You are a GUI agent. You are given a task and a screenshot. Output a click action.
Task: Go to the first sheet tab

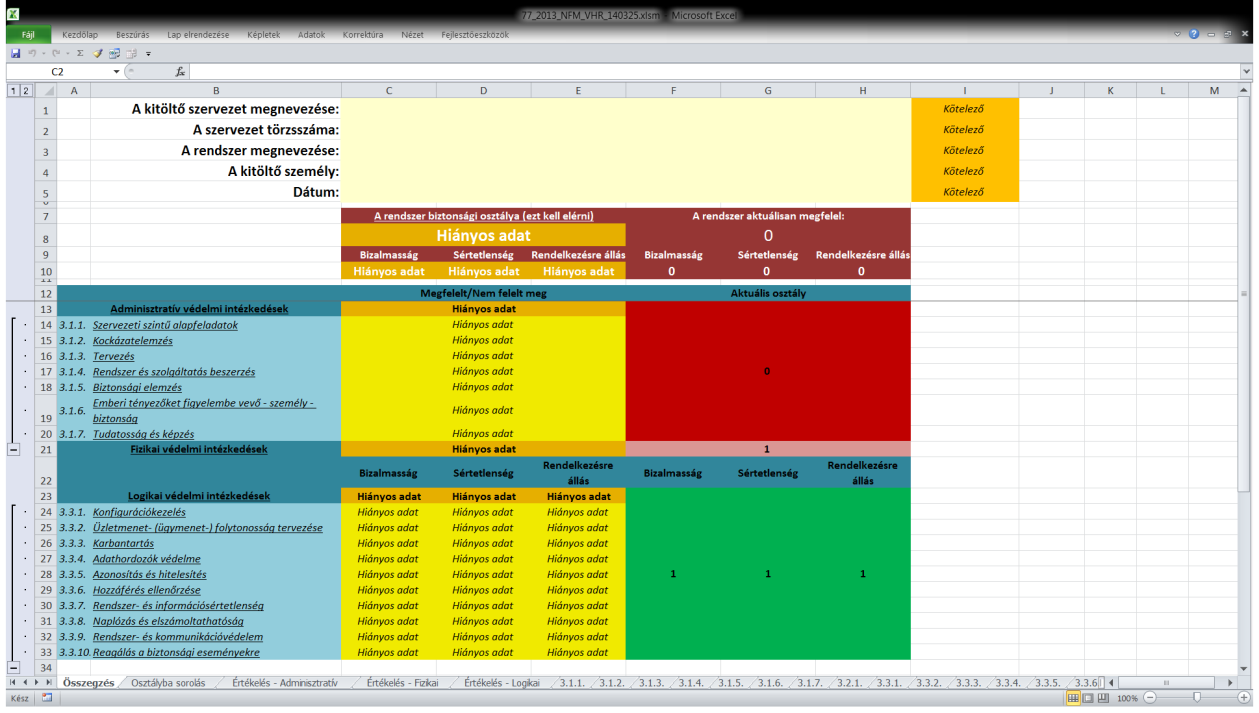(x=12, y=683)
